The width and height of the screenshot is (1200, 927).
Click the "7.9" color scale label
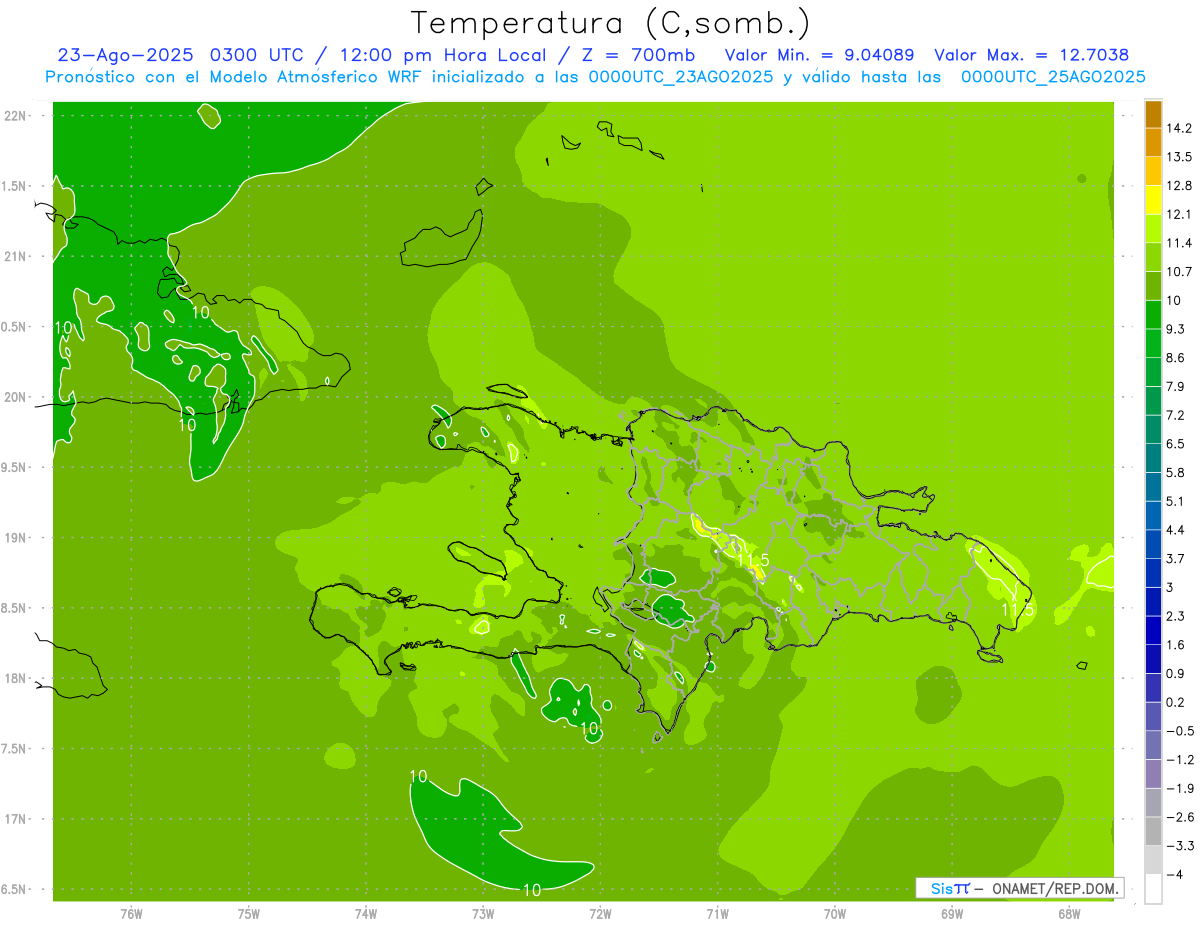(x=1176, y=387)
